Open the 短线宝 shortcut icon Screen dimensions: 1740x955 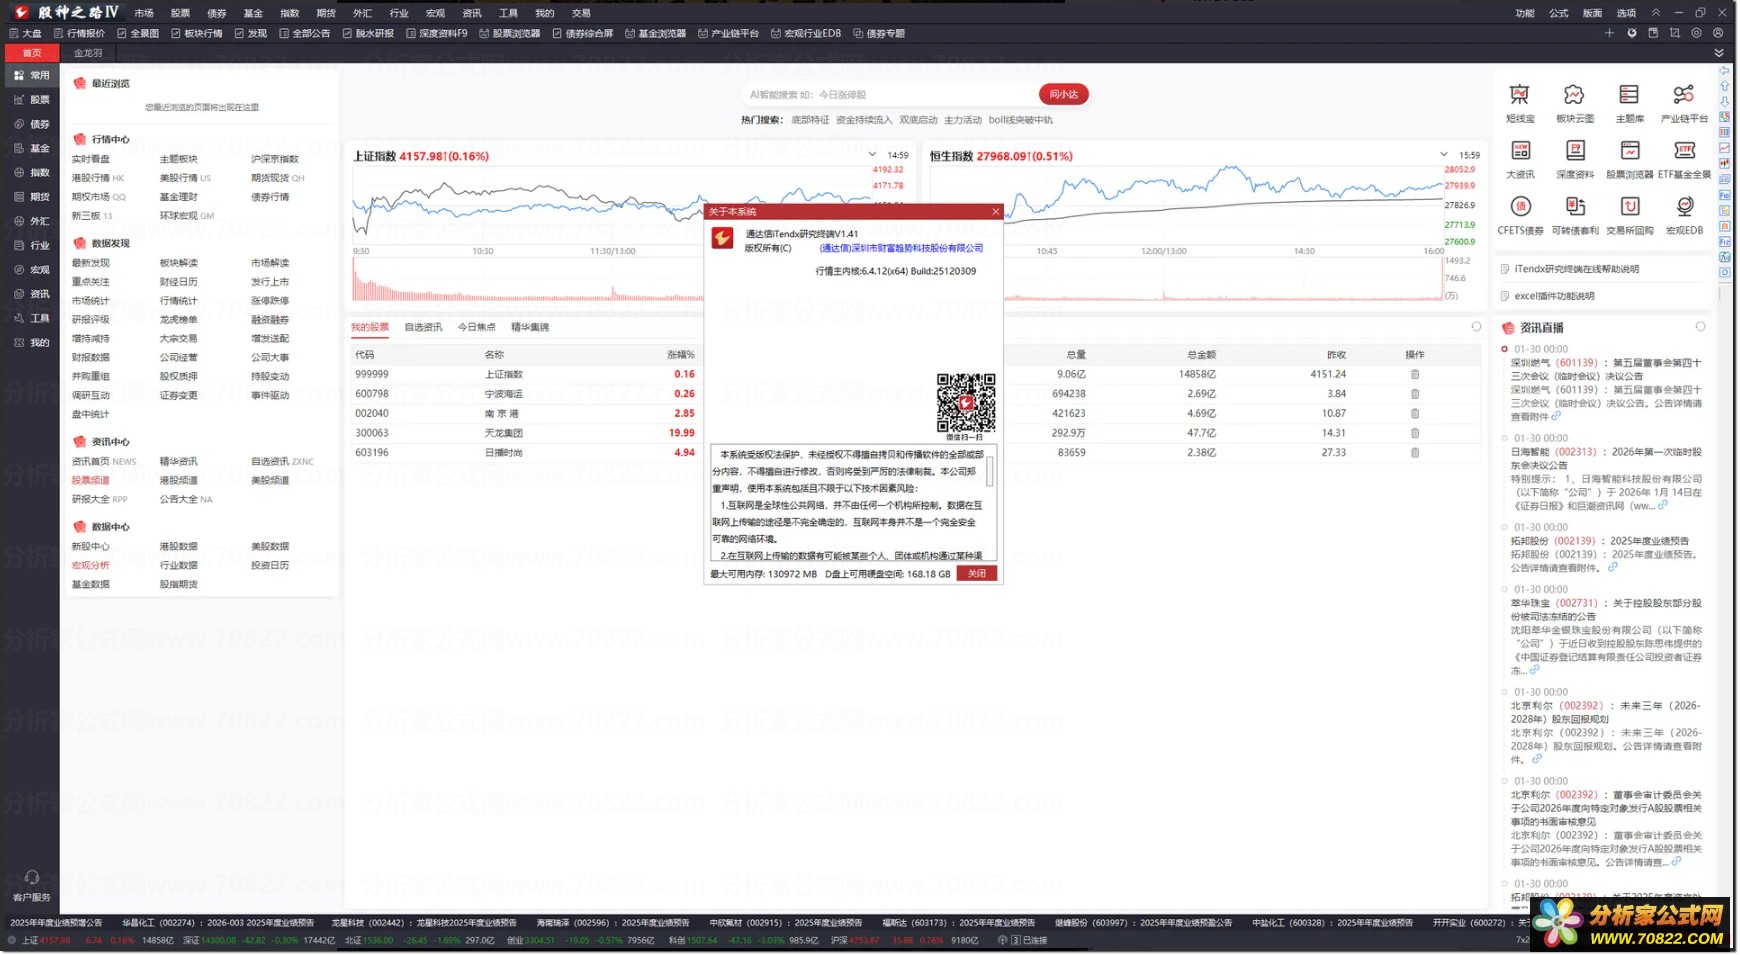(1519, 95)
